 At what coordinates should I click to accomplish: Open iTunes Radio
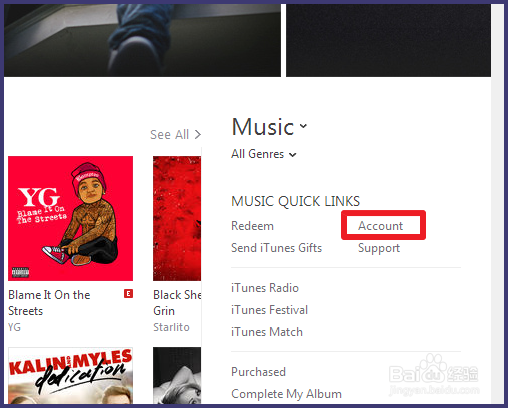pyautogui.click(x=265, y=288)
